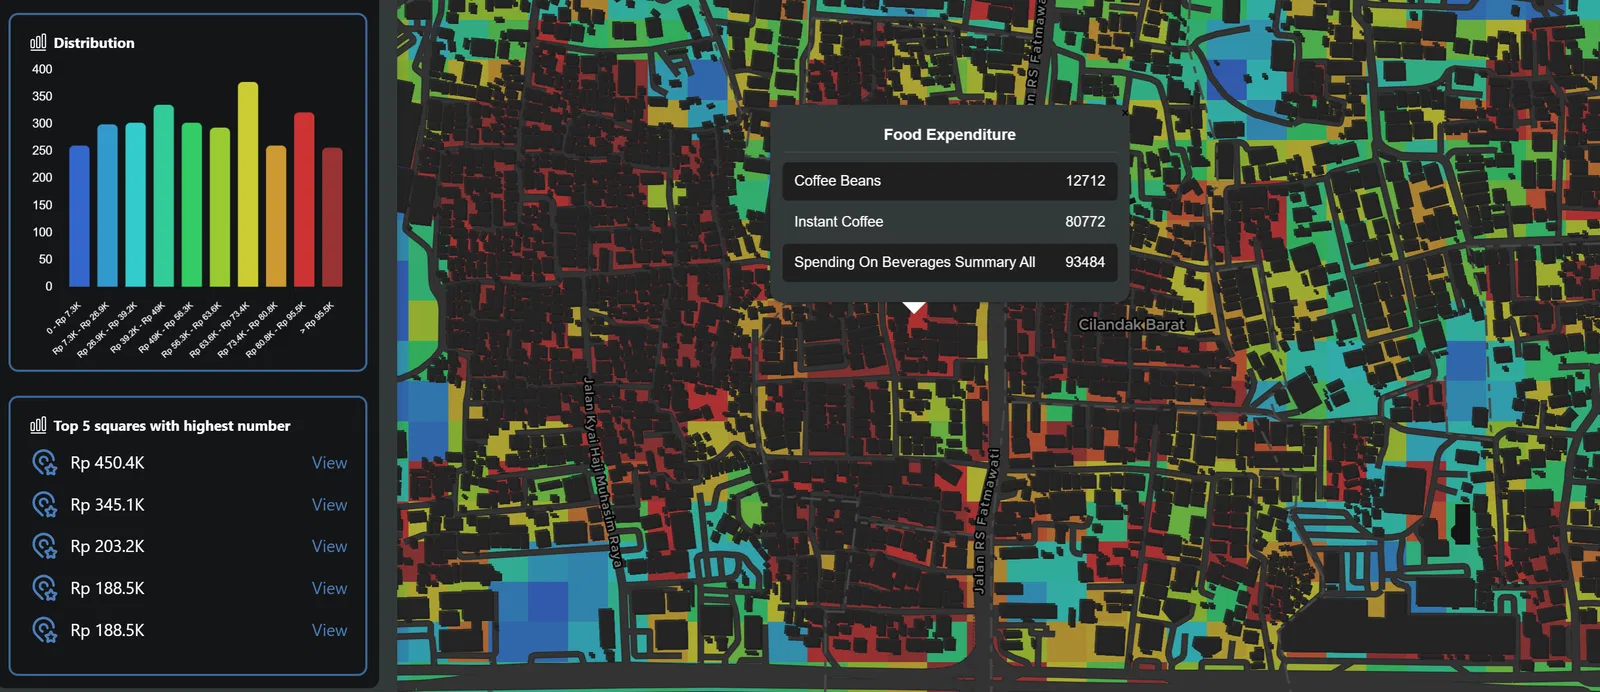Select the Rp 39.2K - Rp 49K bar
This screenshot has width=1600, height=692.
163,196
